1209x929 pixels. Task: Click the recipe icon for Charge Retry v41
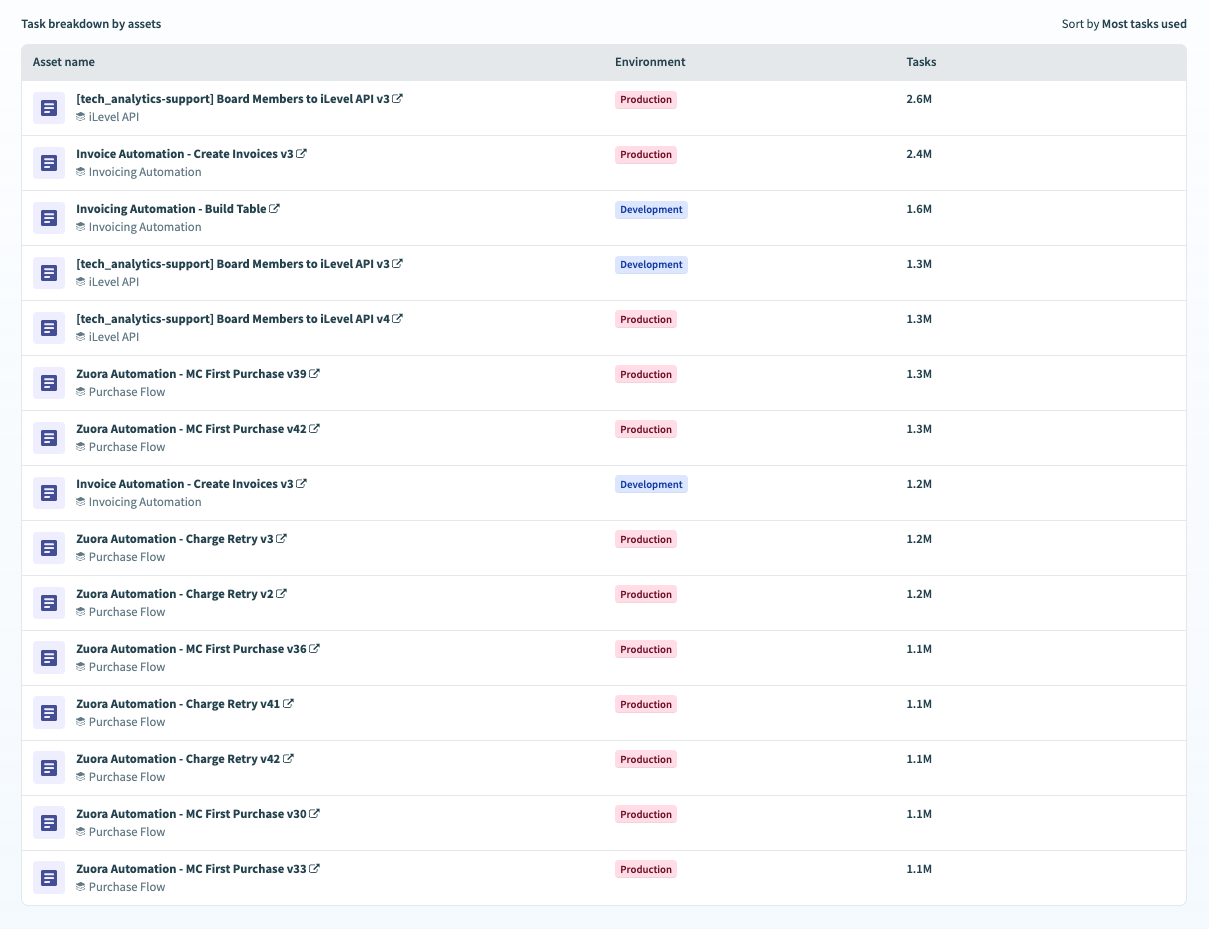click(49, 712)
